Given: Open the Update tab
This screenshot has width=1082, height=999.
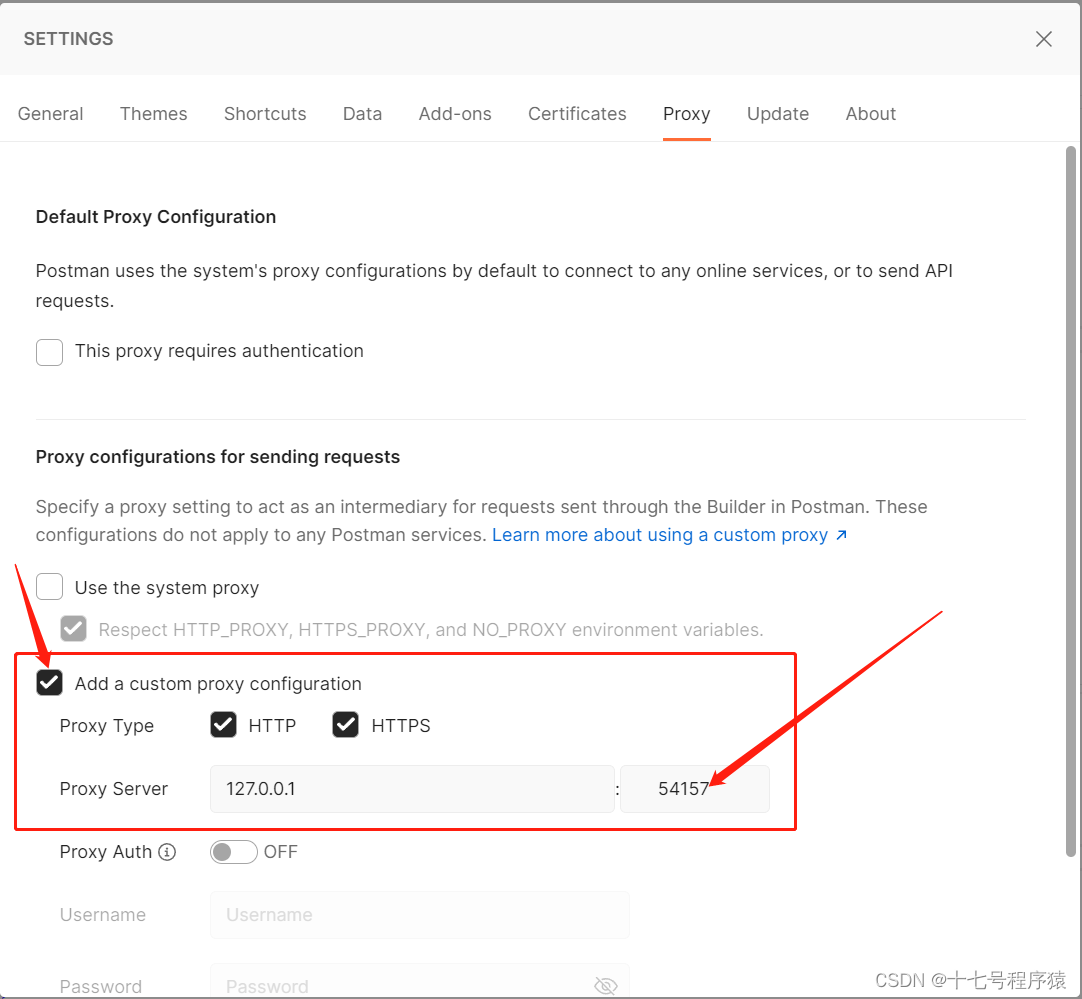Looking at the screenshot, I should (x=778, y=114).
